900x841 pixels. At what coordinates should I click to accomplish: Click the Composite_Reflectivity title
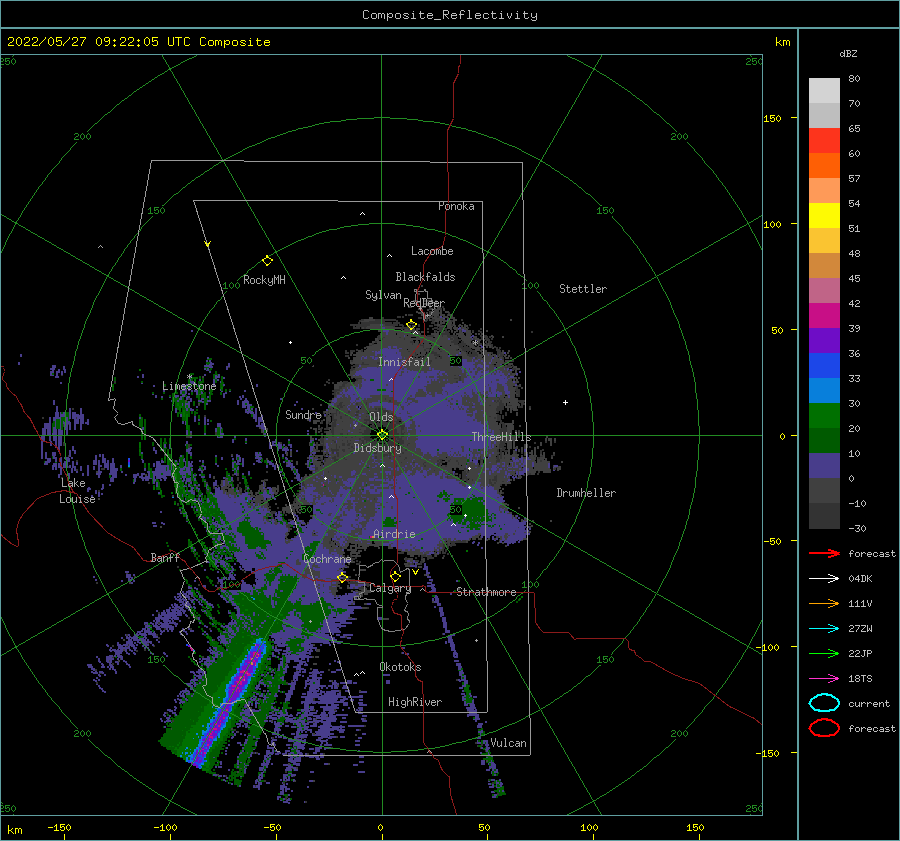coord(450,15)
